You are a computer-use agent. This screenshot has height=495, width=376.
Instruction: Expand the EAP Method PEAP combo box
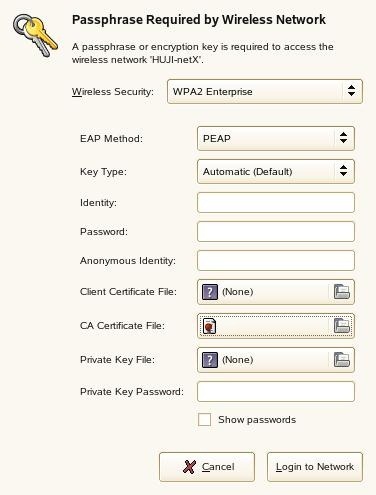point(276,138)
